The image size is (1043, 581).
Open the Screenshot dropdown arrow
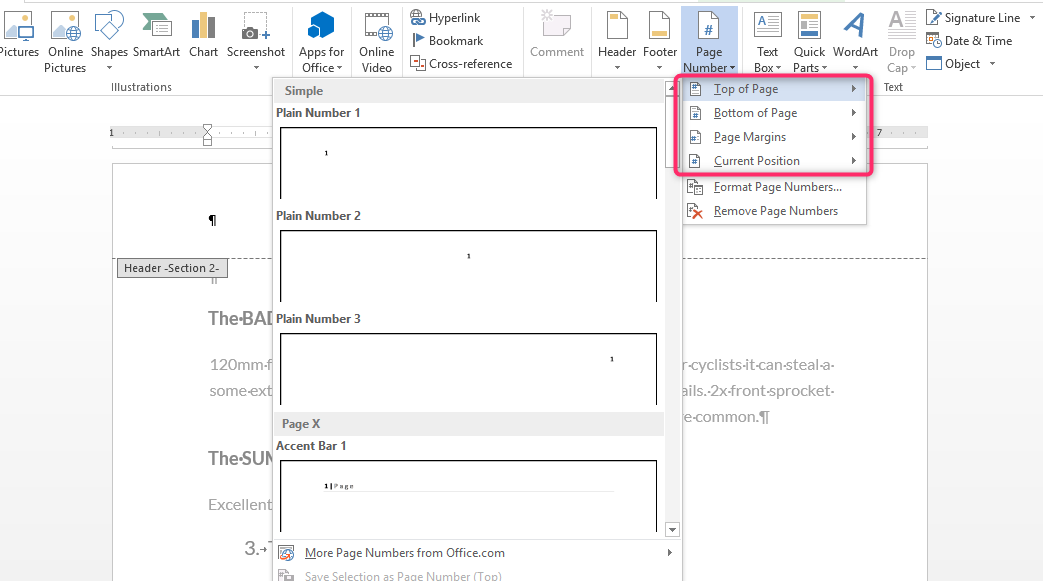click(255, 68)
